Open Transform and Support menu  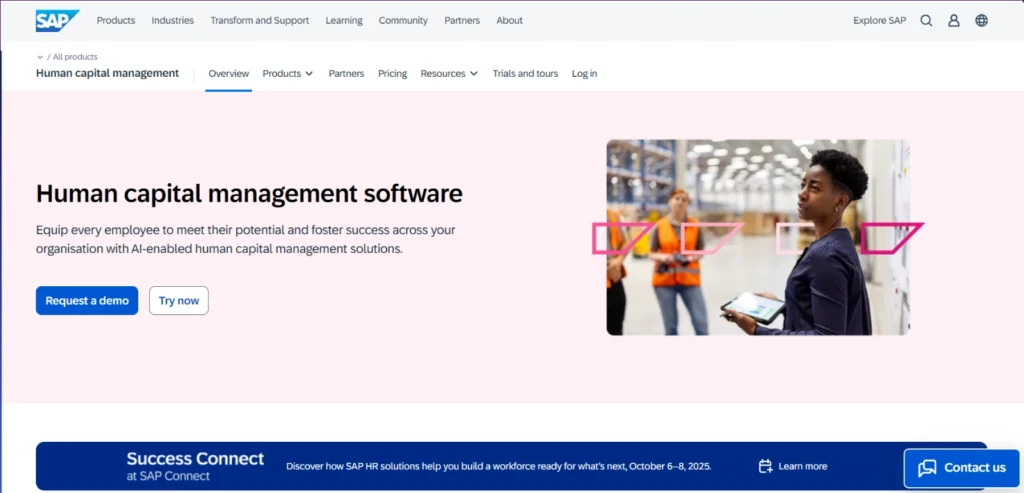click(259, 20)
